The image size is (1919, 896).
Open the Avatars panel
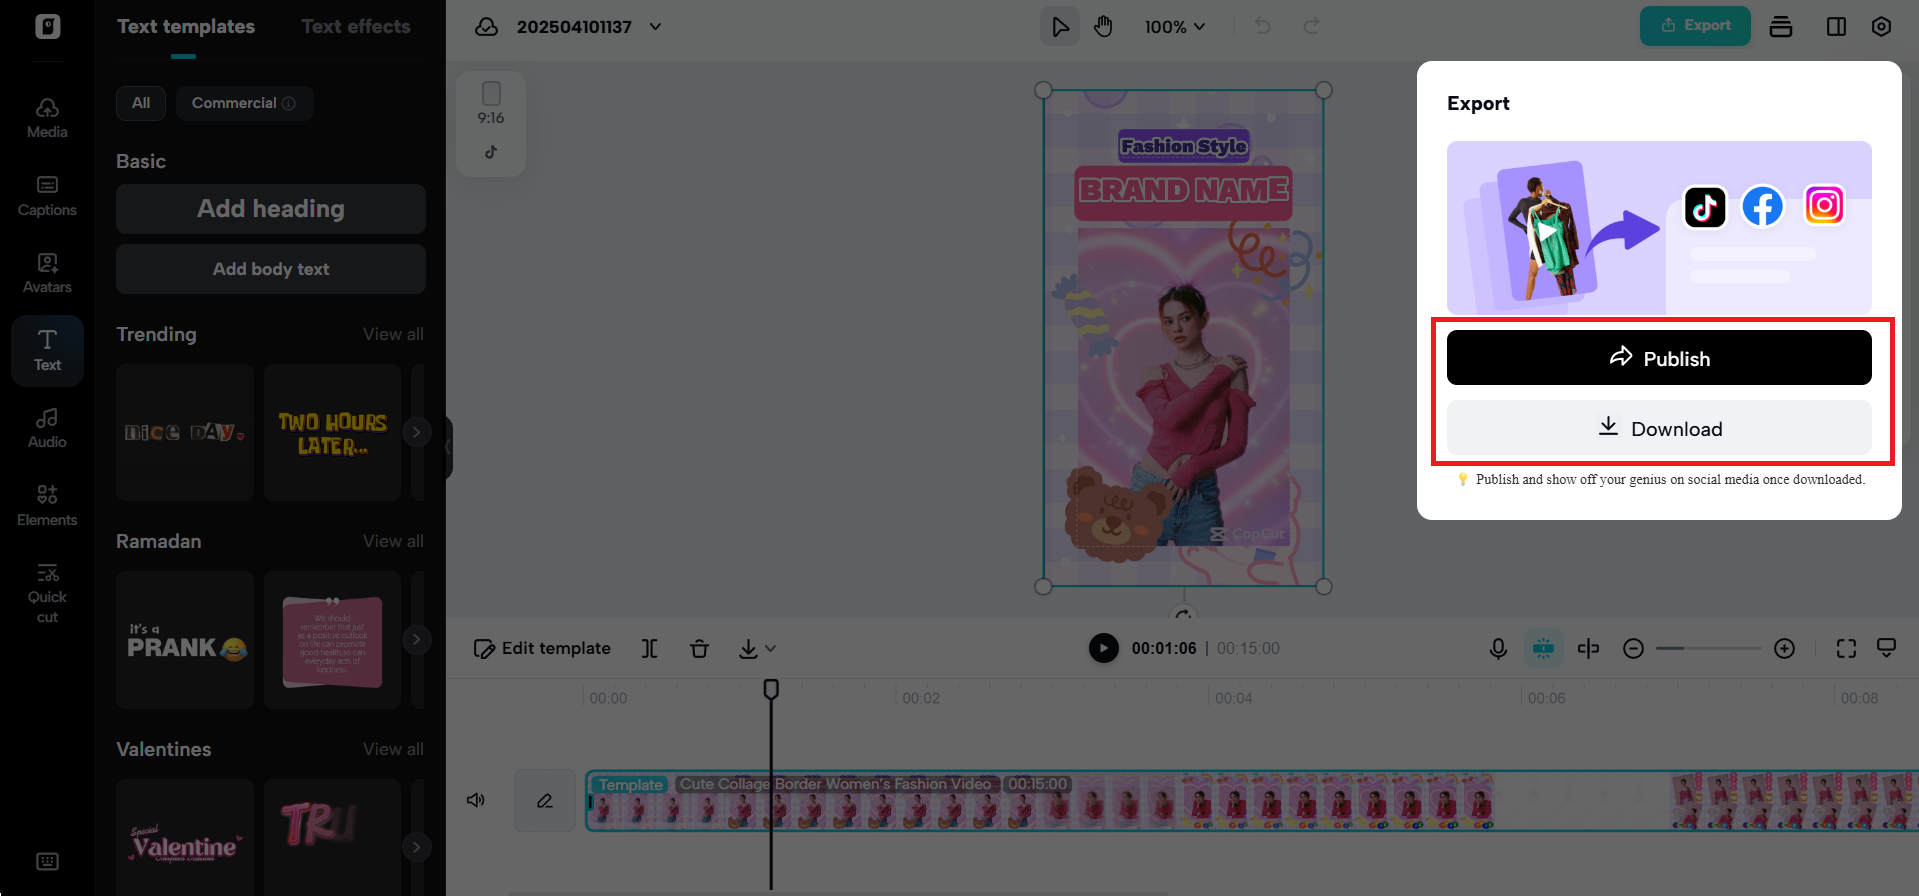pos(47,273)
